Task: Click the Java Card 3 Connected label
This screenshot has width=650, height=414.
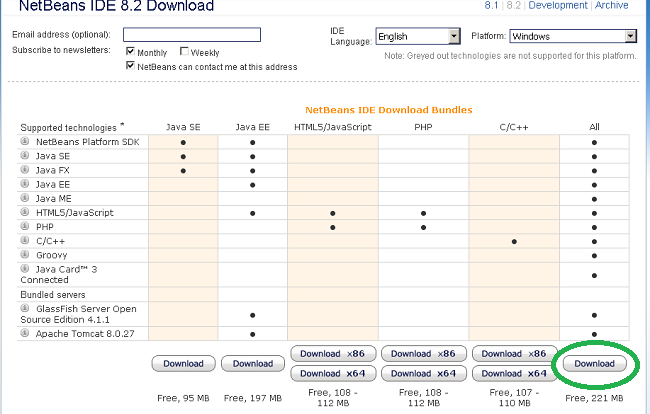Action: pos(59,274)
